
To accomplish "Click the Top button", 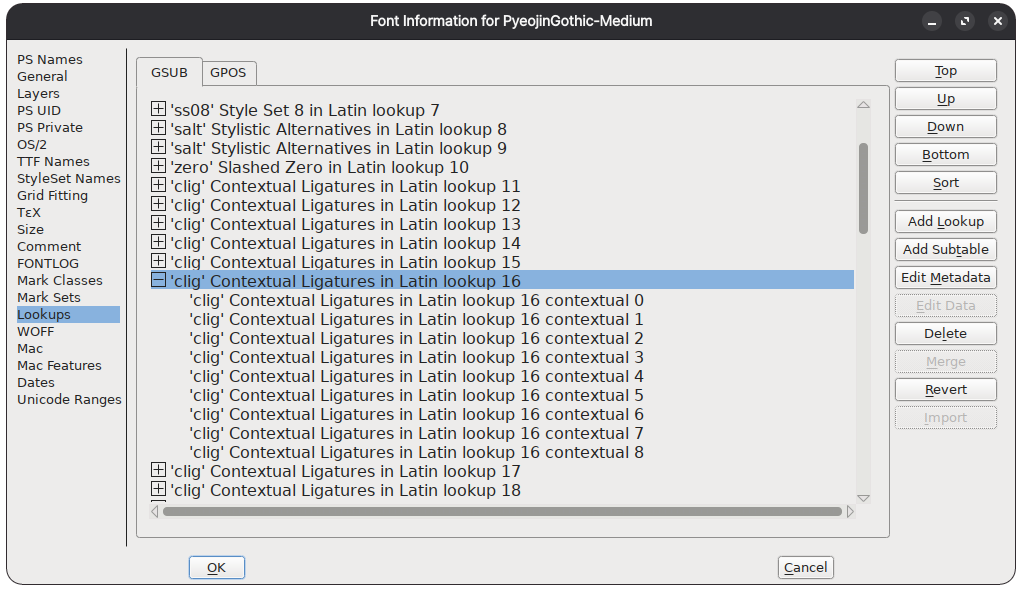I will coord(945,71).
